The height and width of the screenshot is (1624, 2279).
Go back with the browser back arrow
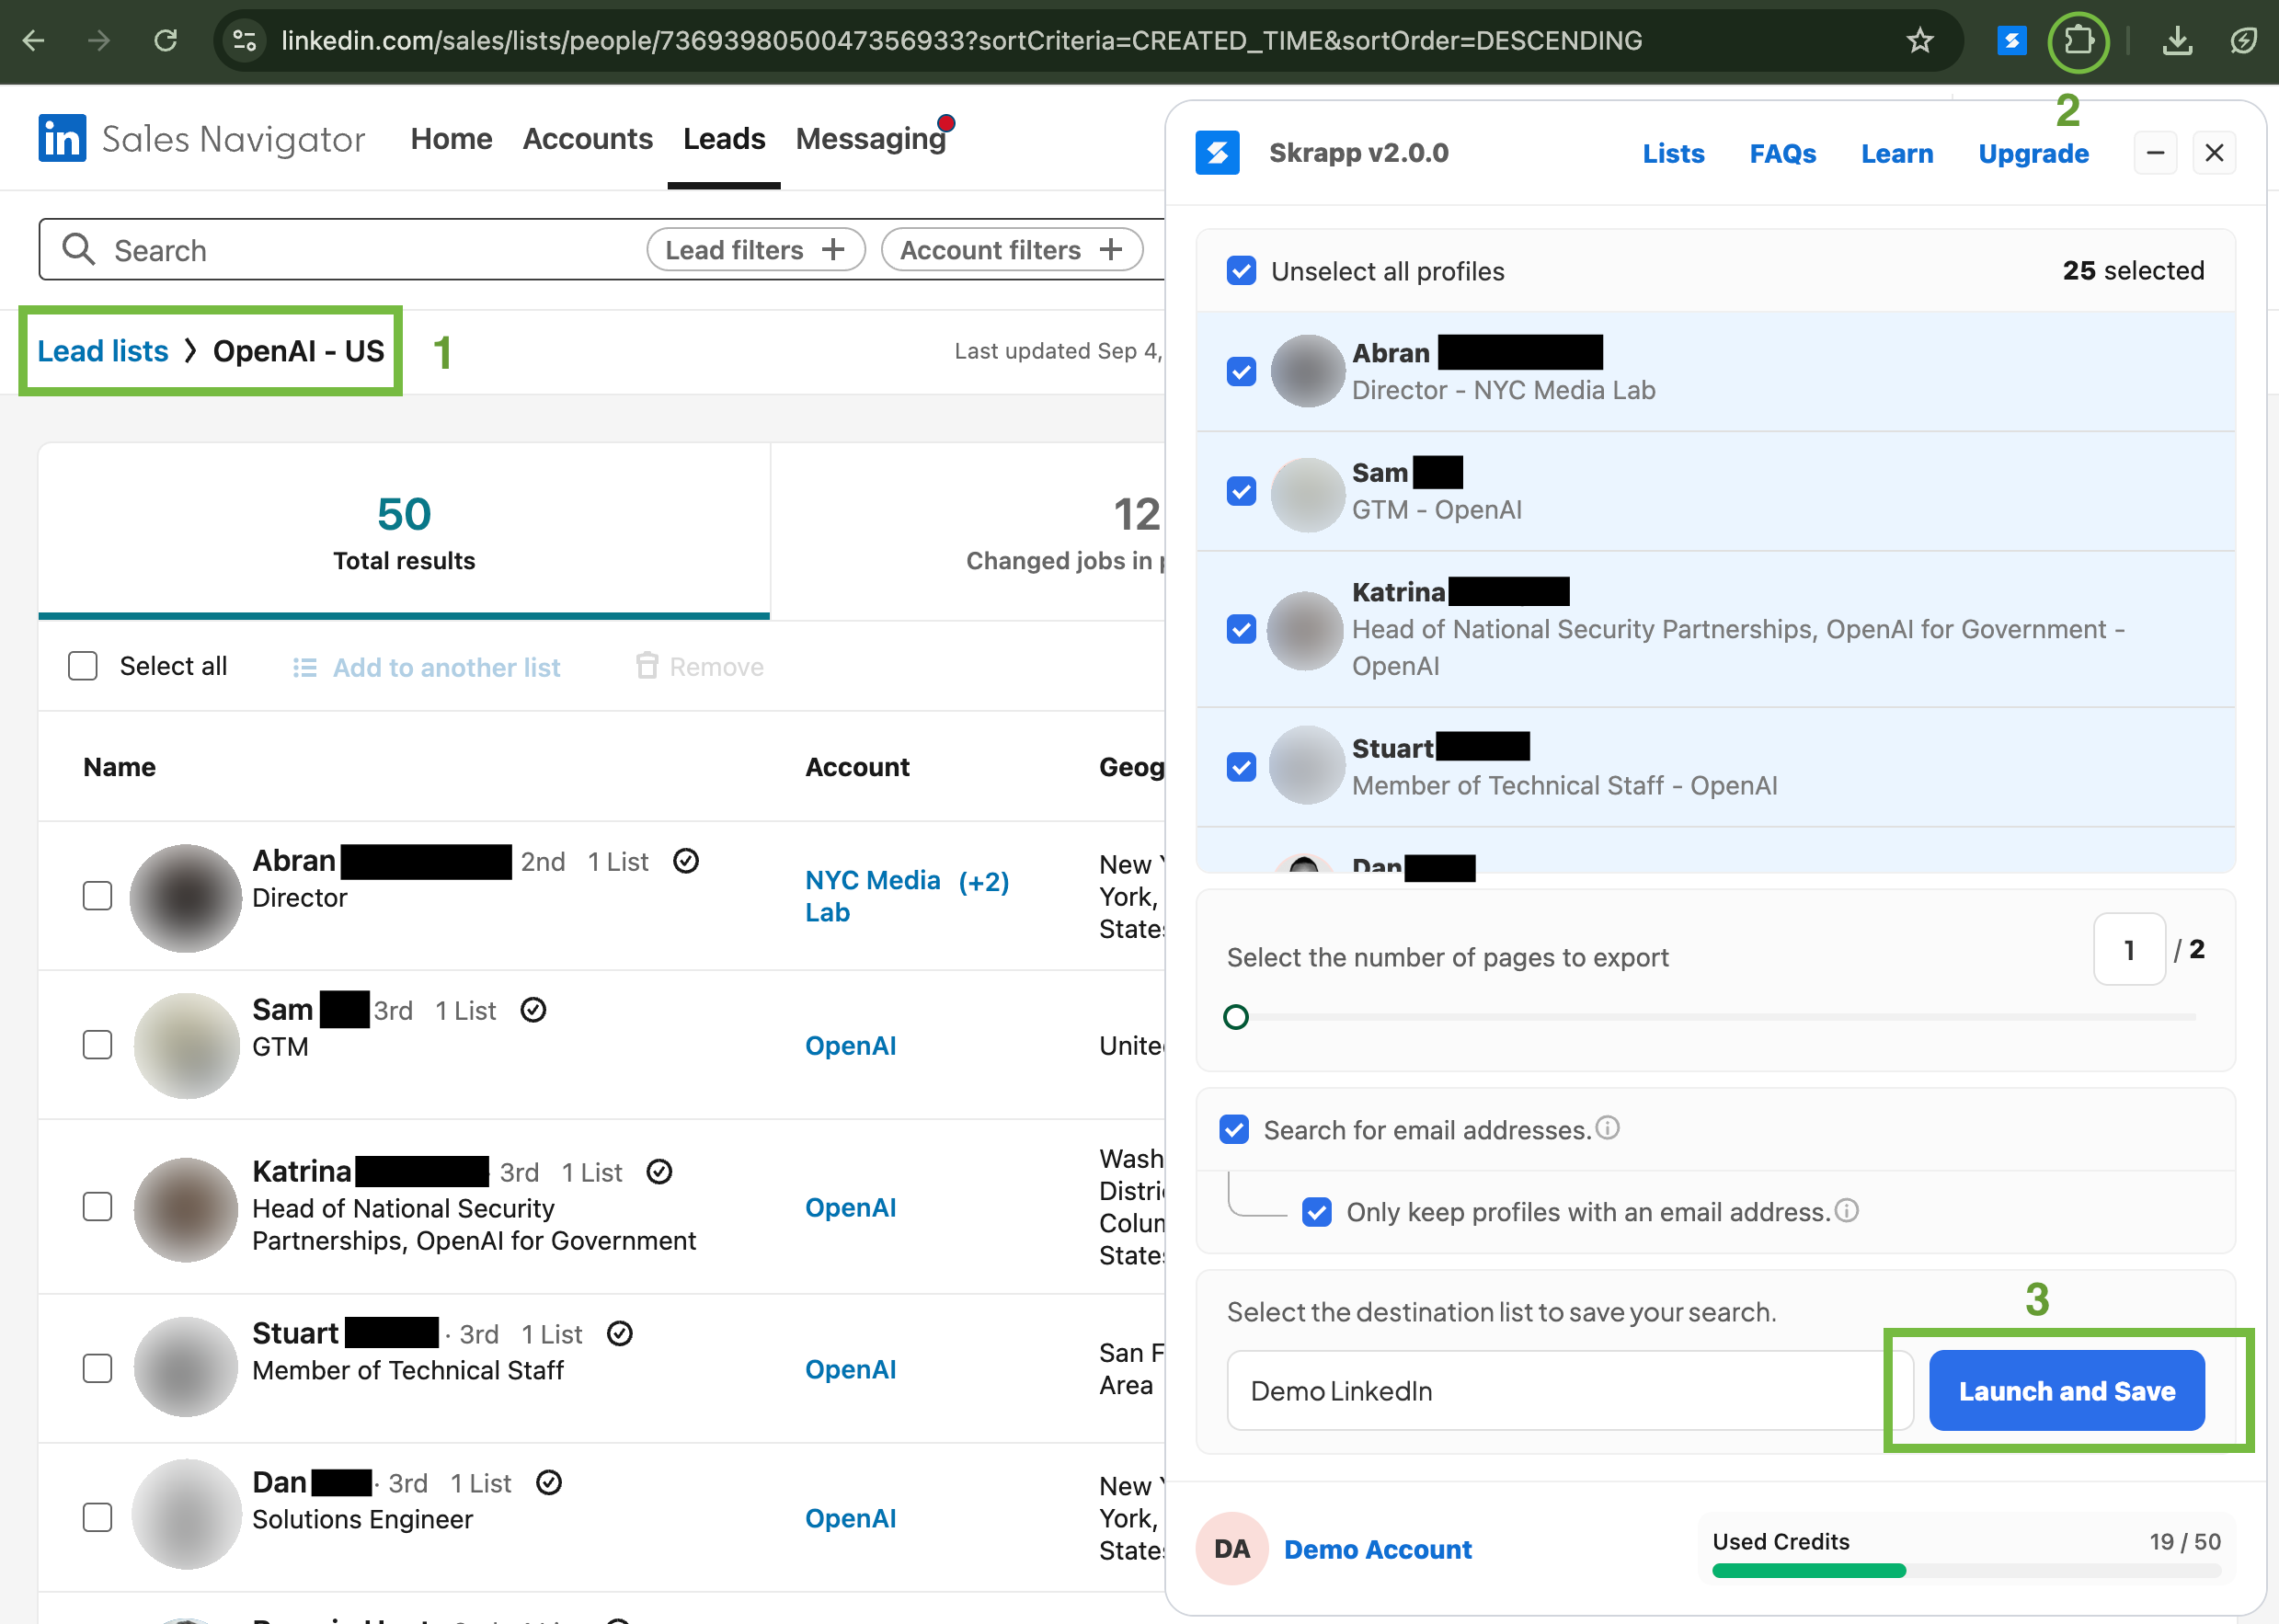coord(34,41)
